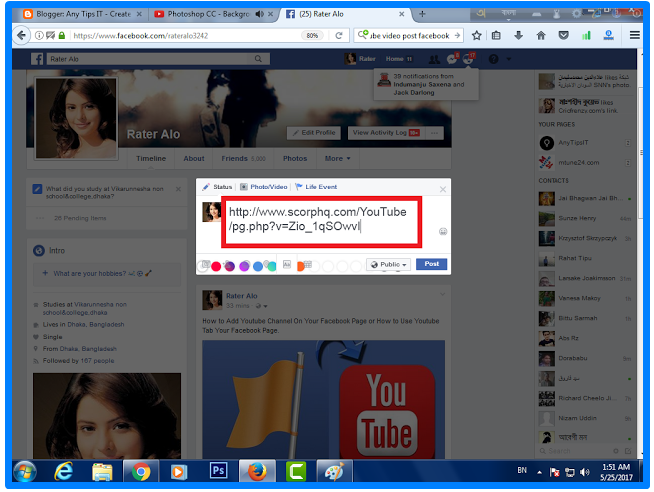Open the account settings dropdown arrow
This screenshot has height=492, width=654.
(x=508, y=59)
